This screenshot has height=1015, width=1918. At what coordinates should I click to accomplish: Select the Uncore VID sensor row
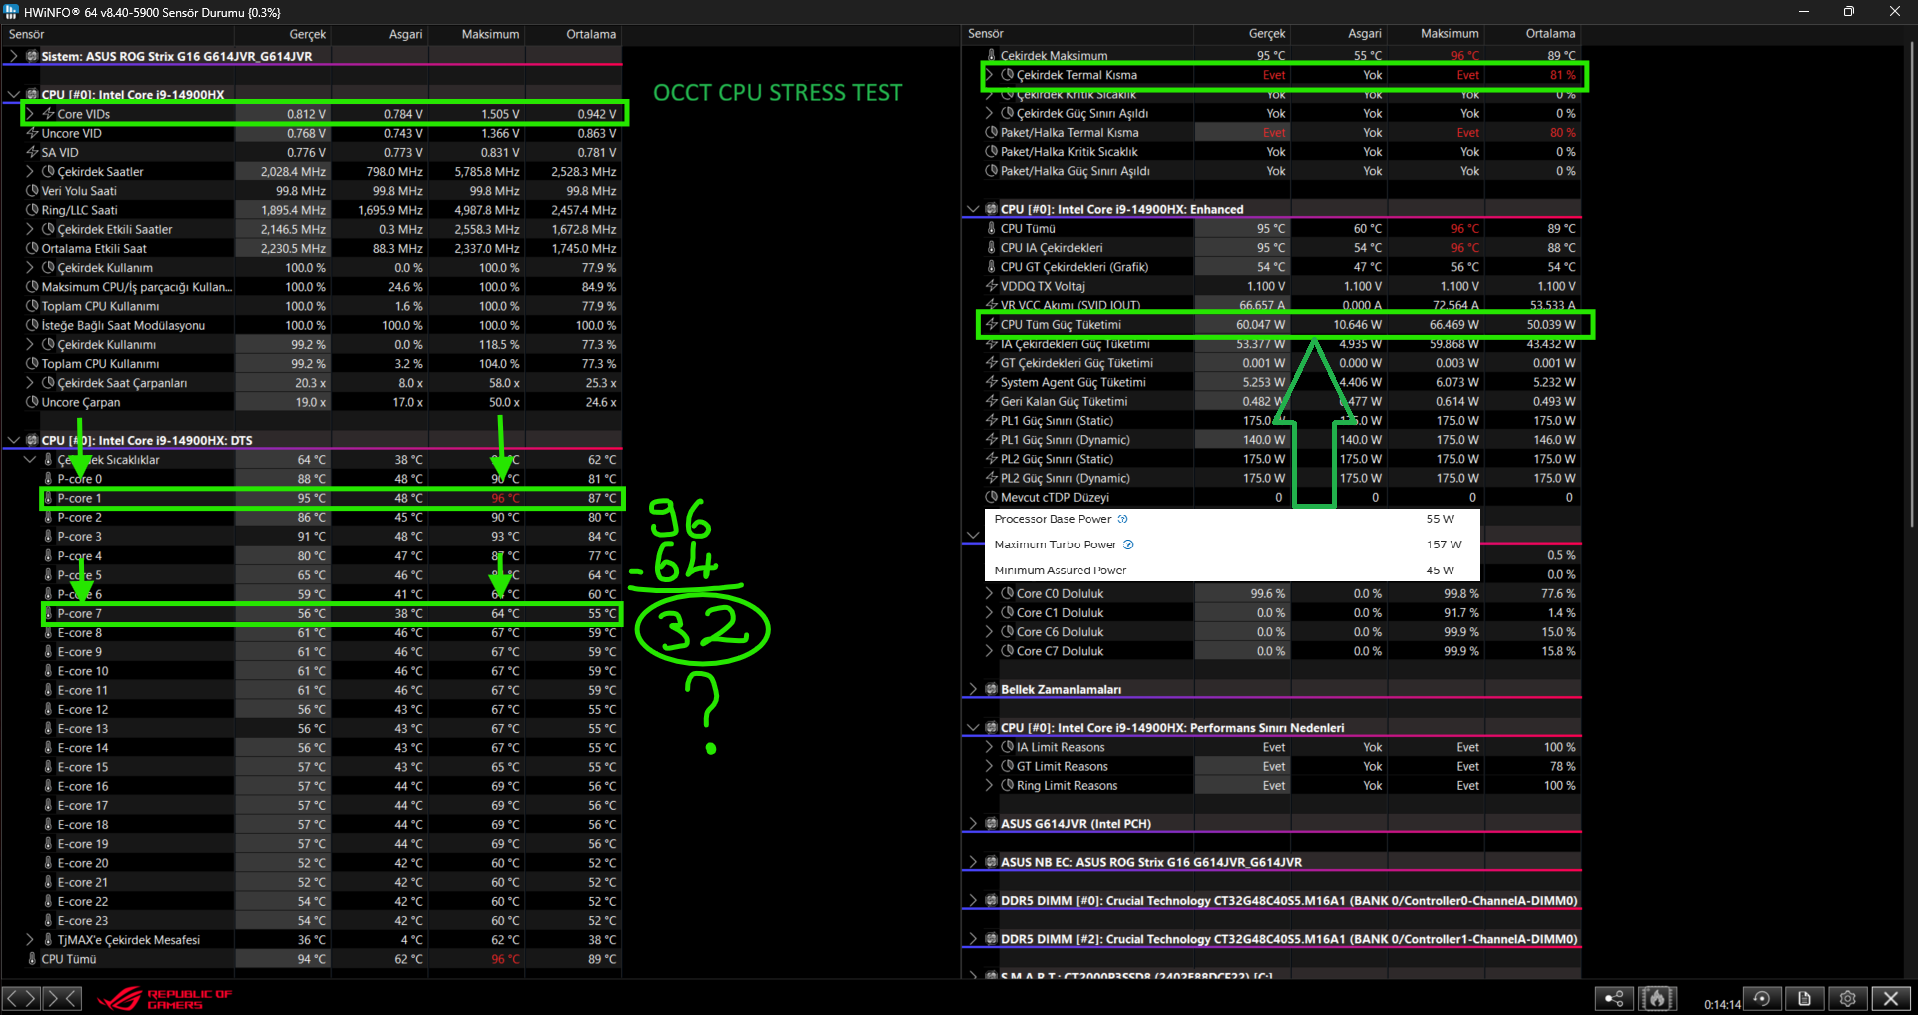click(311, 133)
